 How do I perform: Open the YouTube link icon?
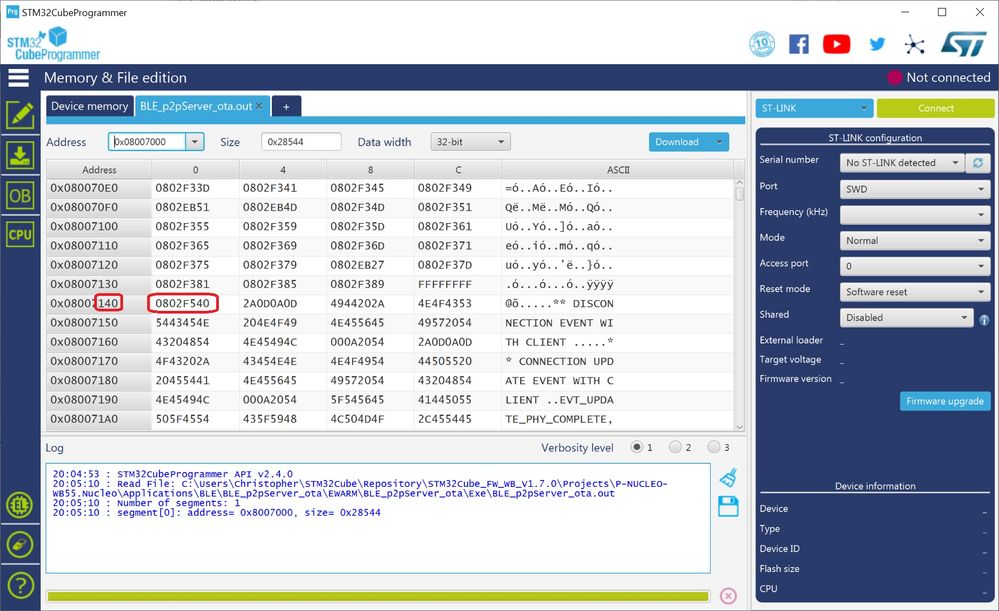837,44
